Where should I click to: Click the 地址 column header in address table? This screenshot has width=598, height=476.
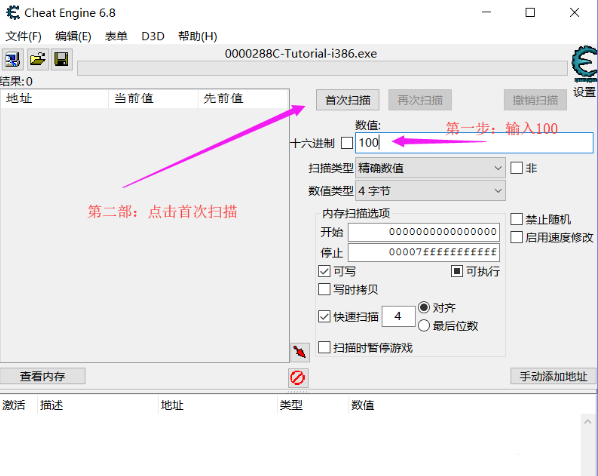[217, 405]
